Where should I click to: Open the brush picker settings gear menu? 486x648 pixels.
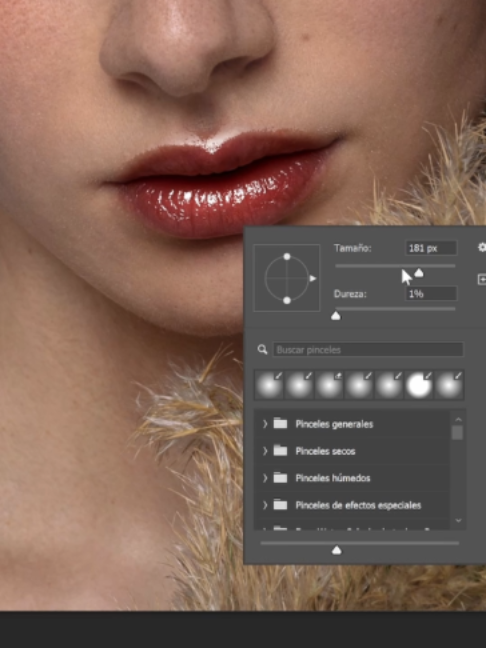tap(482, 247)
